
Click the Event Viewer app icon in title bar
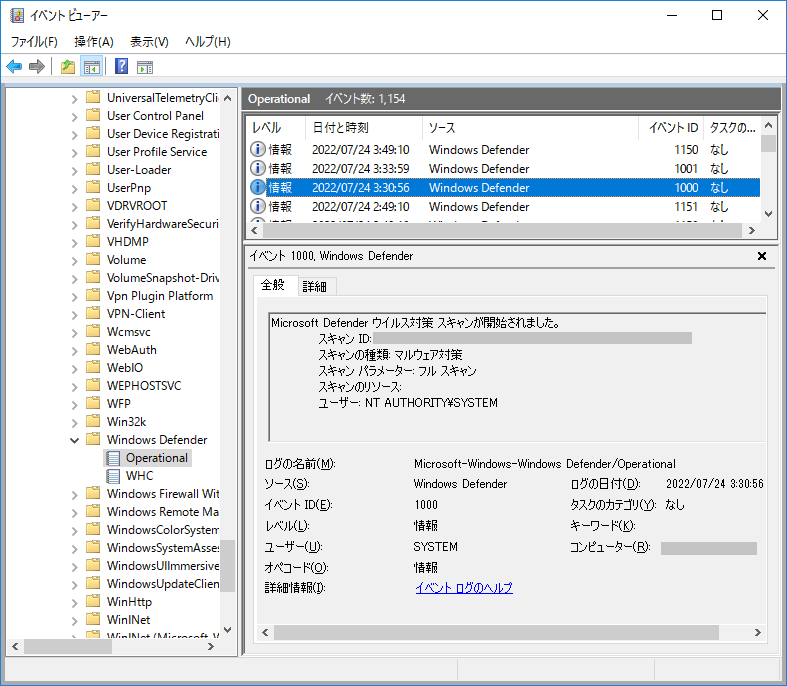17,16
